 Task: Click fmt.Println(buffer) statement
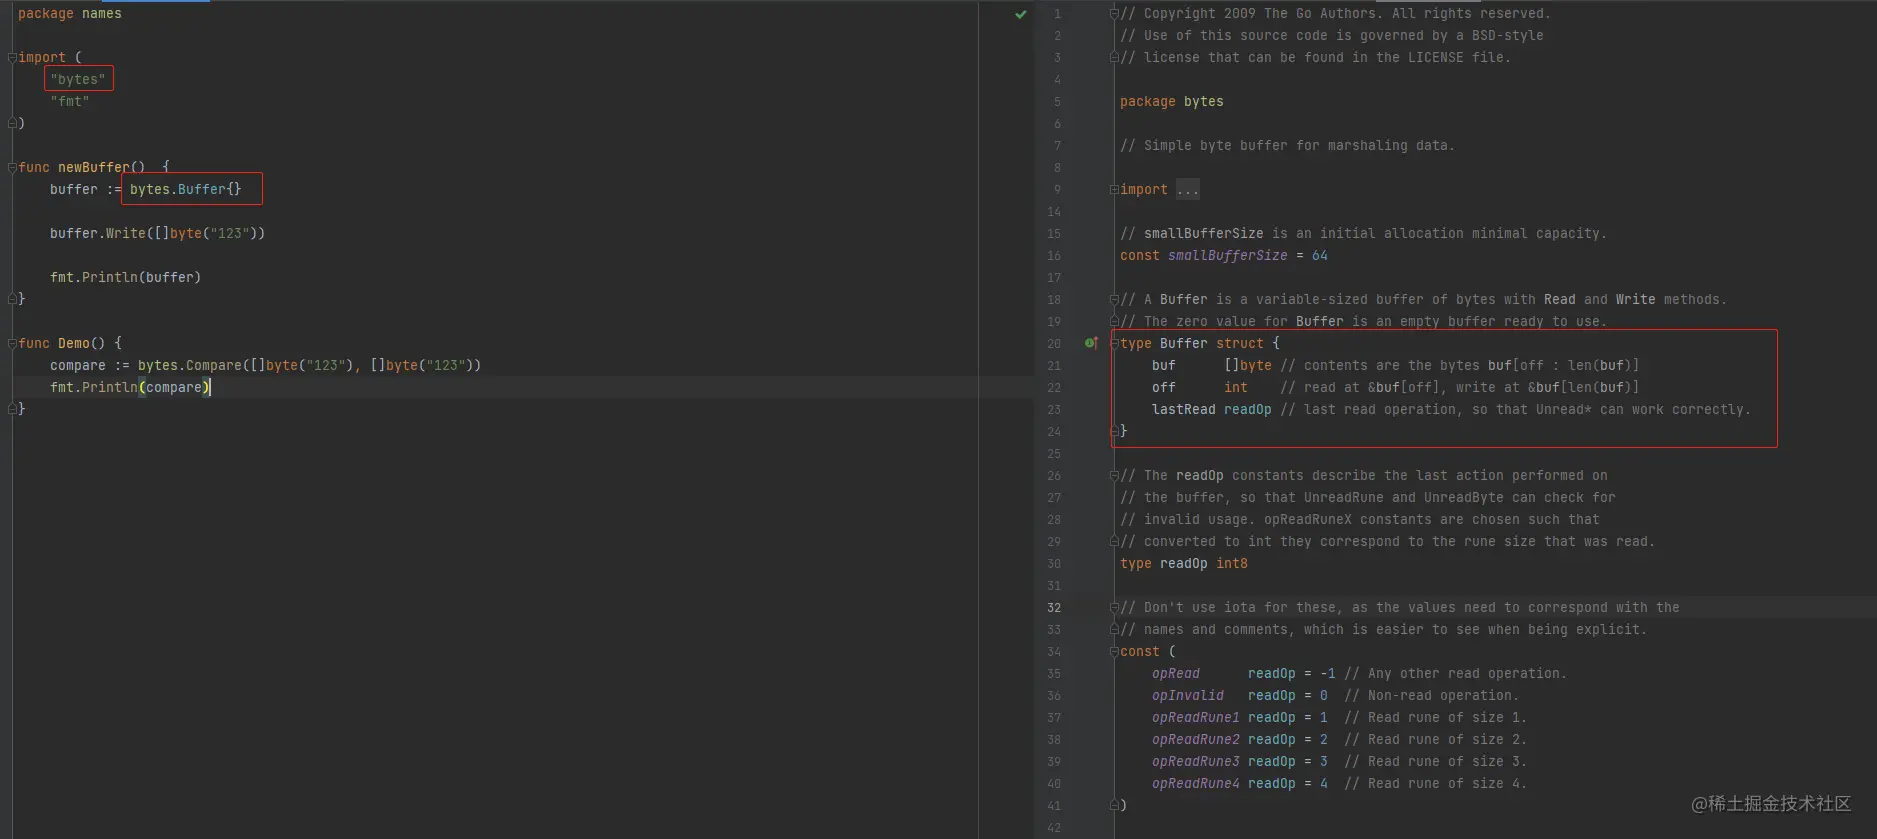(126, 278)
